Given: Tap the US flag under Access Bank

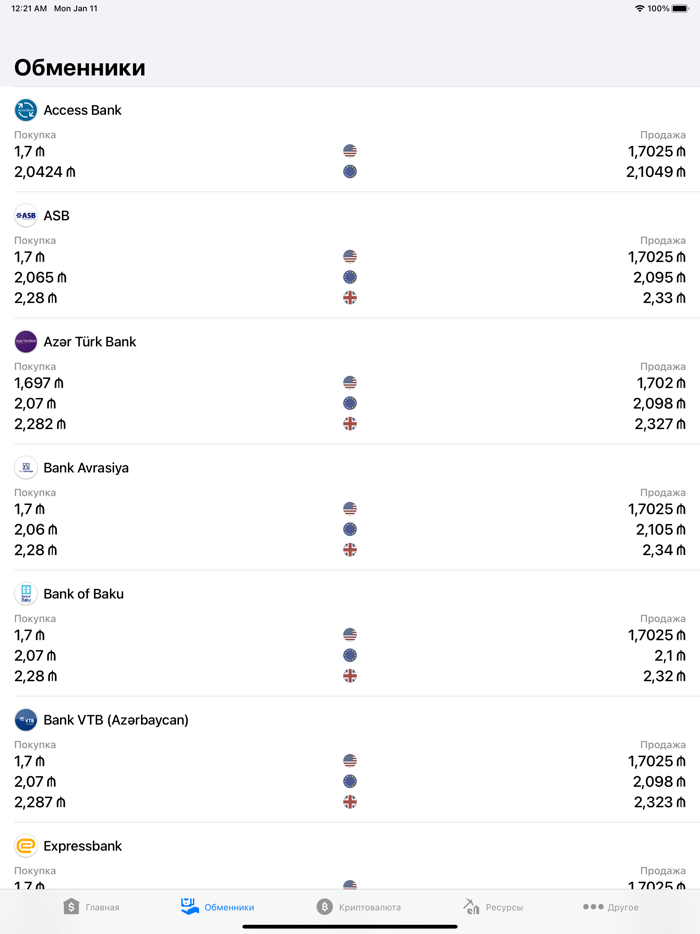Looking at the screenshot, I should pyautogui.click(x=350, y=151).
